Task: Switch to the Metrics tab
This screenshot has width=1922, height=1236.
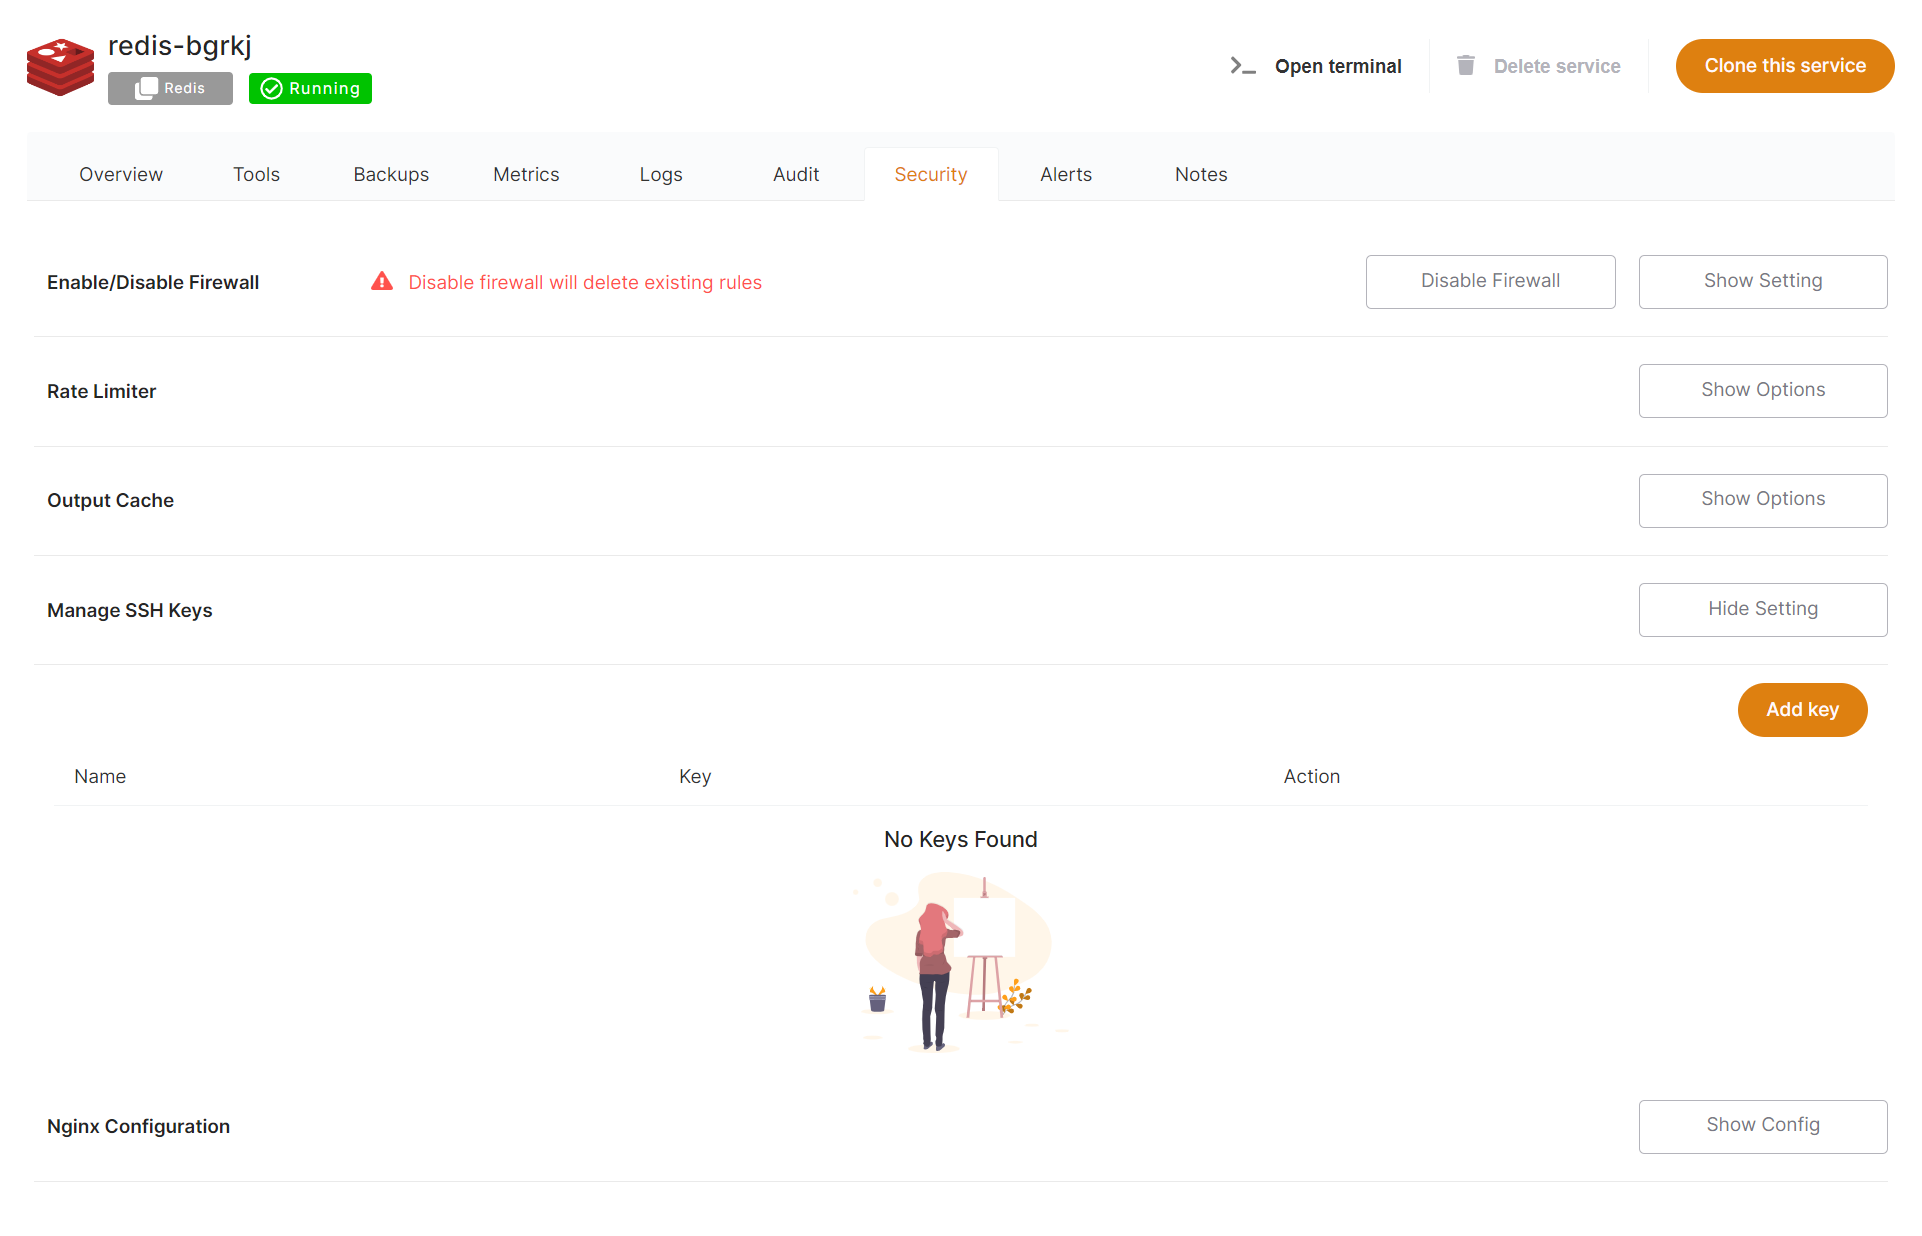Action: click(x=526, y=173)
